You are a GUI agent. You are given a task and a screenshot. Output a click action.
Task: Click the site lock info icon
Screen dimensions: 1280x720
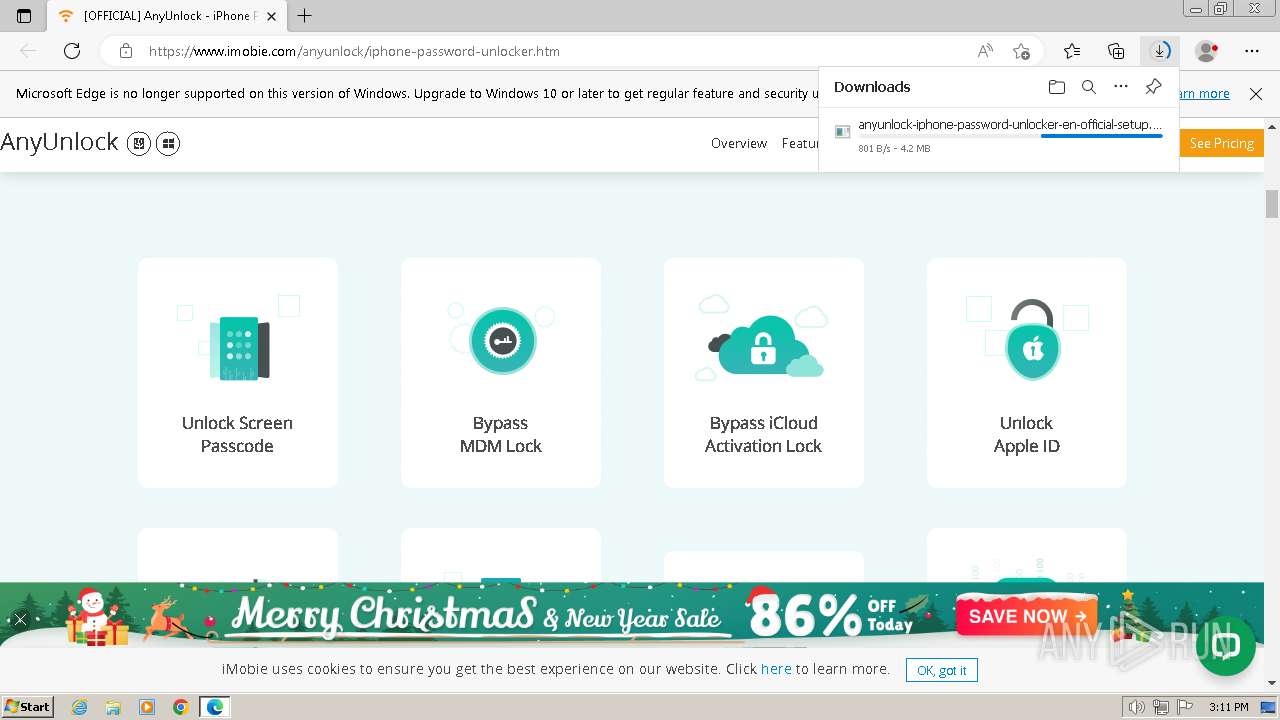click(x=125, y=51)
